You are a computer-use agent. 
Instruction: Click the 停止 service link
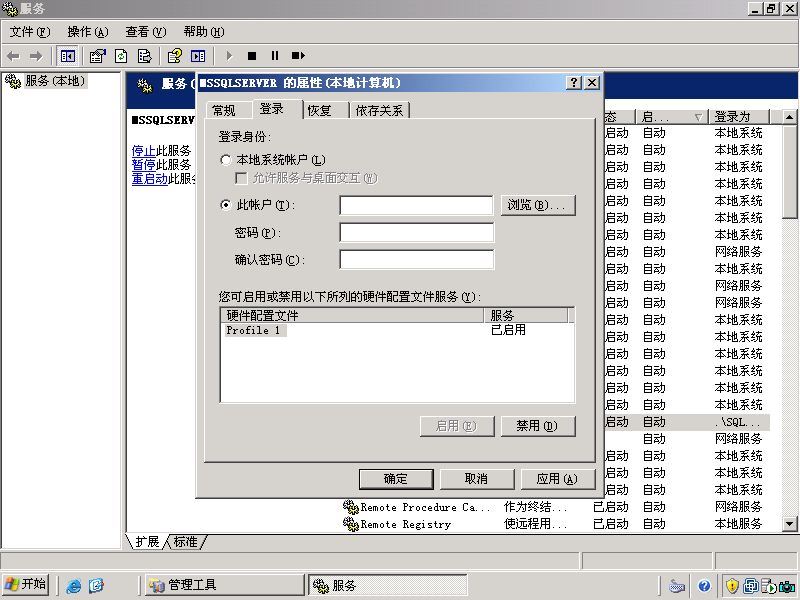tap(143, 151)
